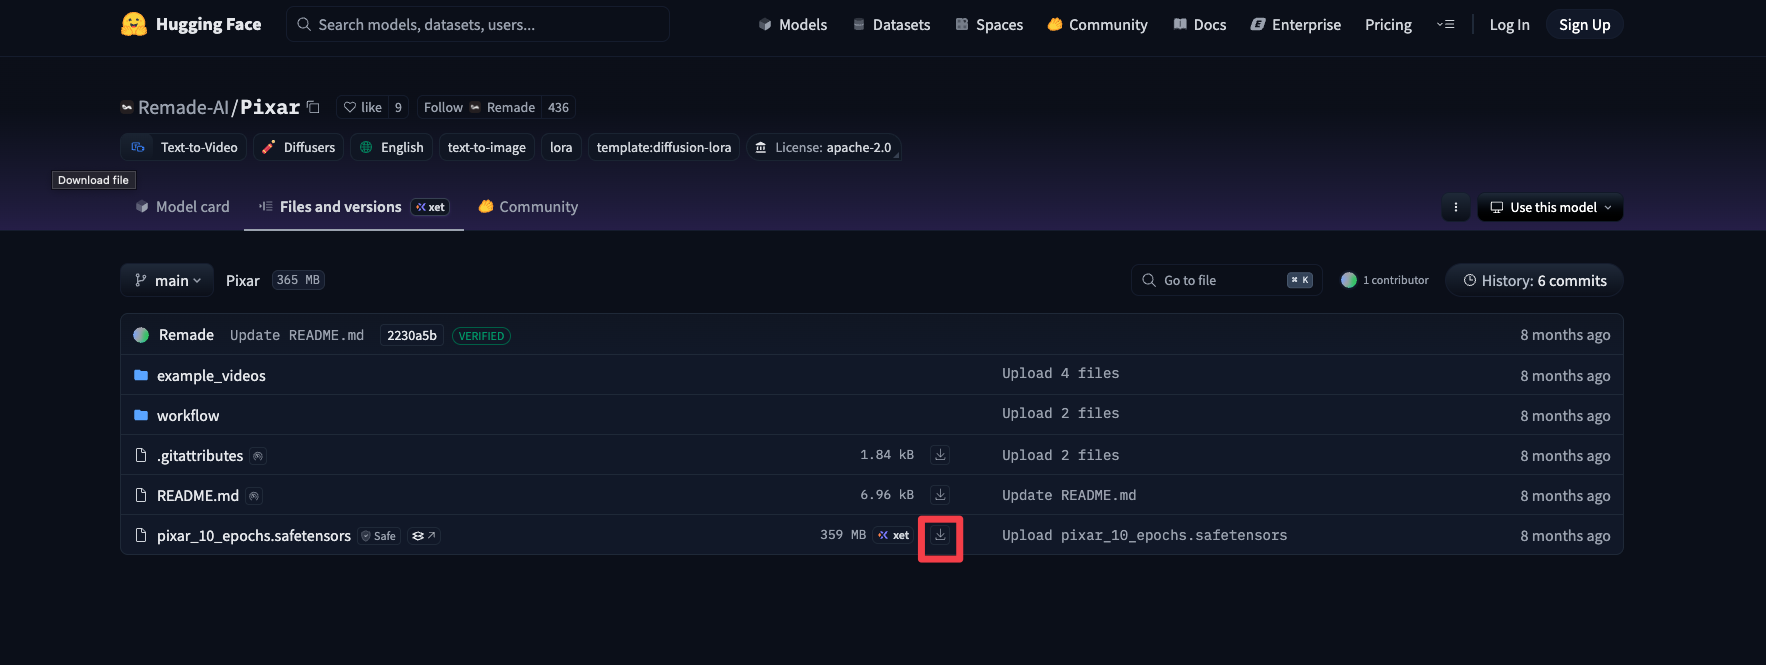Screen dimensions: 1766x665
Task: Click the 359 MB file size
Action: coord(843,535)
